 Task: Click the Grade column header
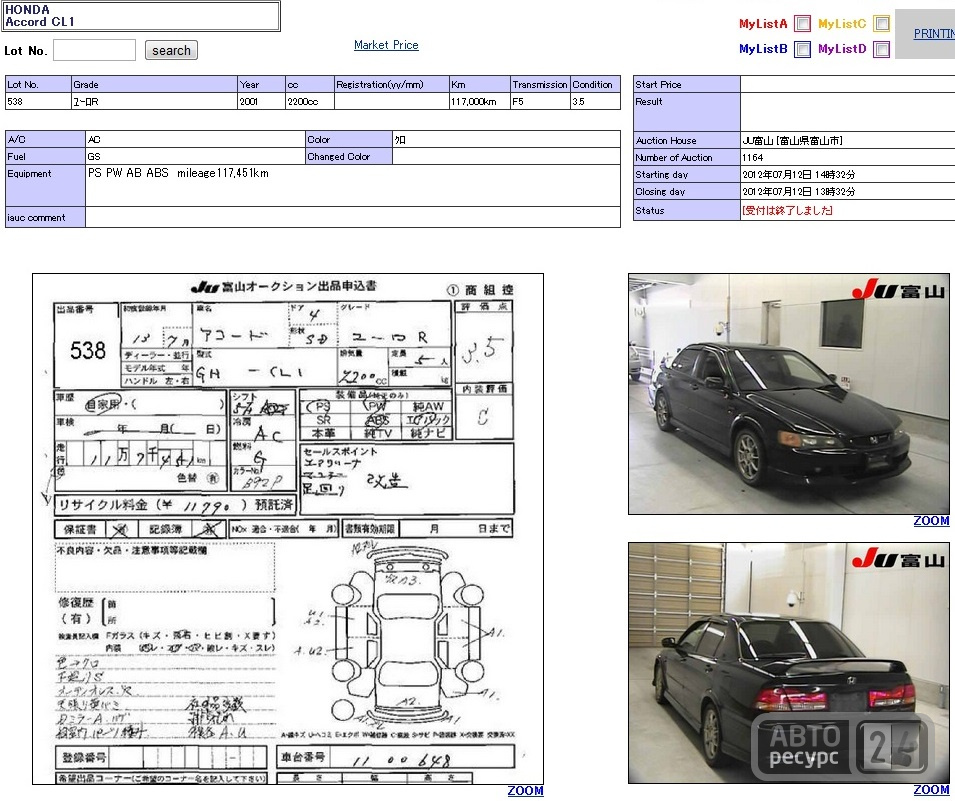coord(154,84)
